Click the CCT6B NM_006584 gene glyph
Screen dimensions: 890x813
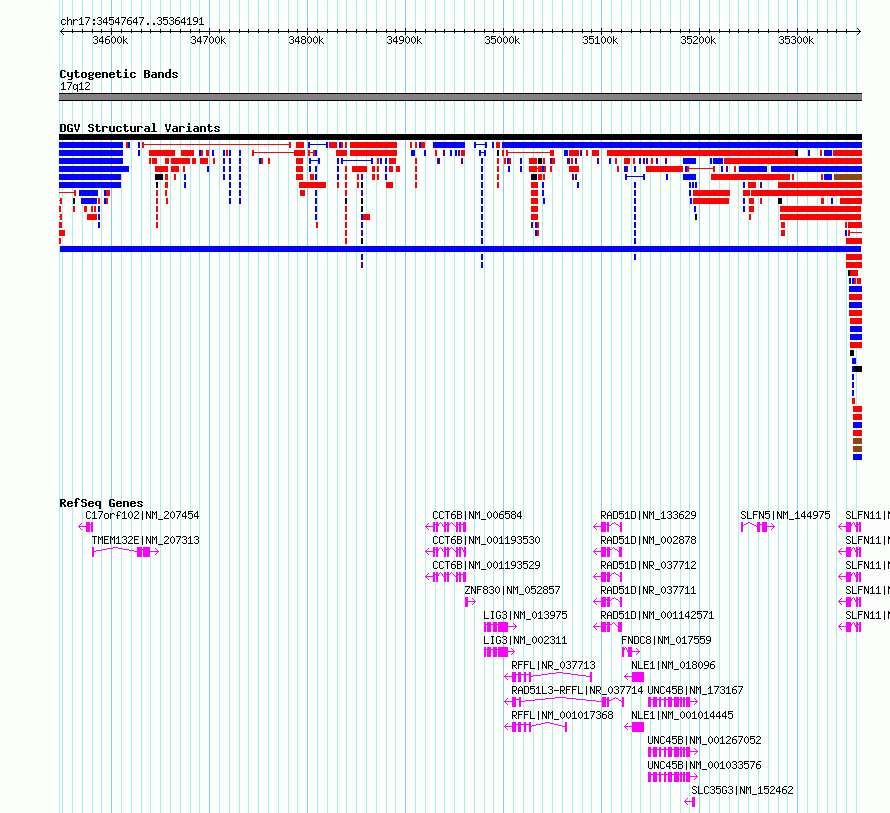[x=446, y=527]
